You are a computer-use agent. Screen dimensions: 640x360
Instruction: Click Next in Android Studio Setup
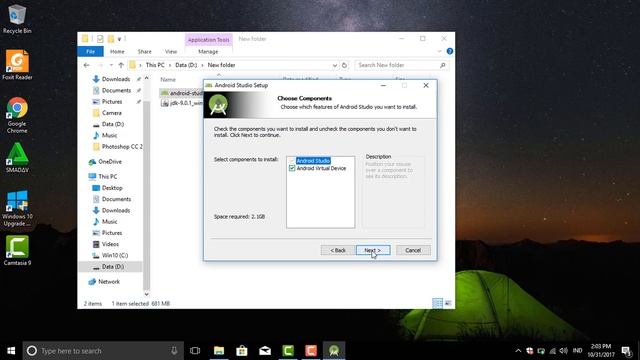(x=373, y=250)
